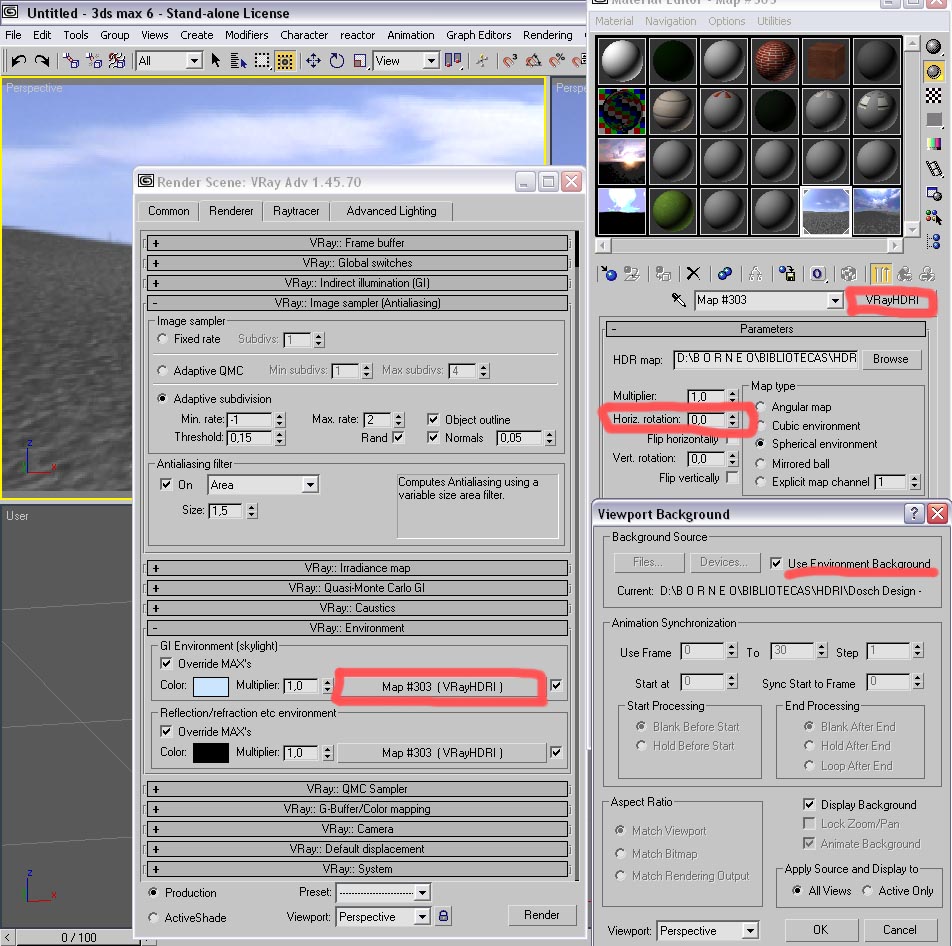Redo using the main toolbar arrow

click(x=42, y=61)
